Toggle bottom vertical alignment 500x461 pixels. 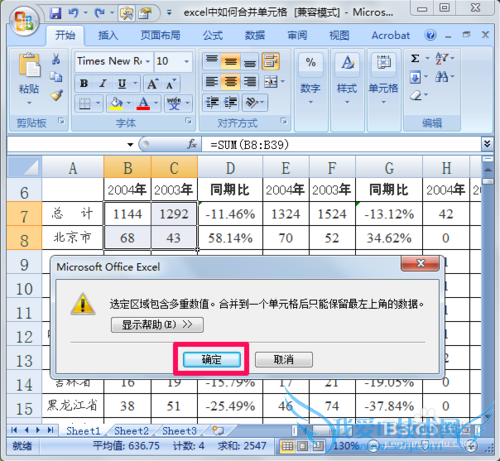click(x=250, y=61)
